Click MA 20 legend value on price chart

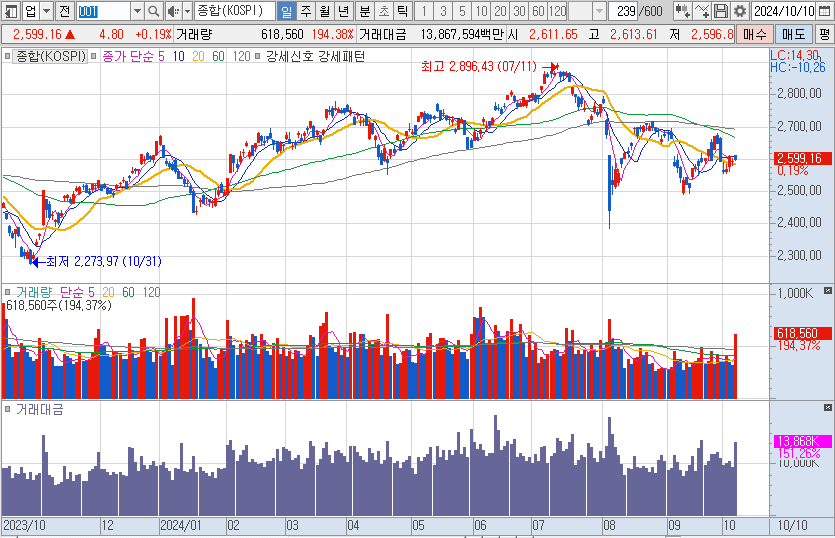click(x=199, y=56)
